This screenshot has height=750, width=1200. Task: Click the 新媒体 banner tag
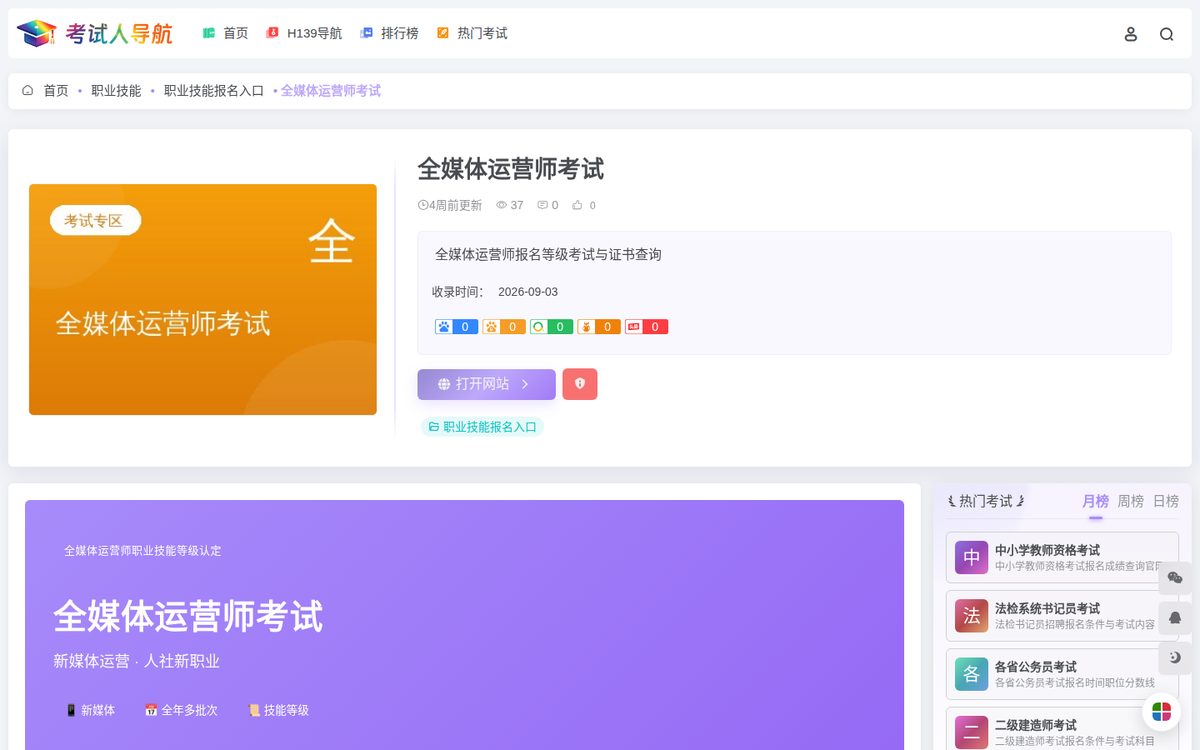click(90, 710)
